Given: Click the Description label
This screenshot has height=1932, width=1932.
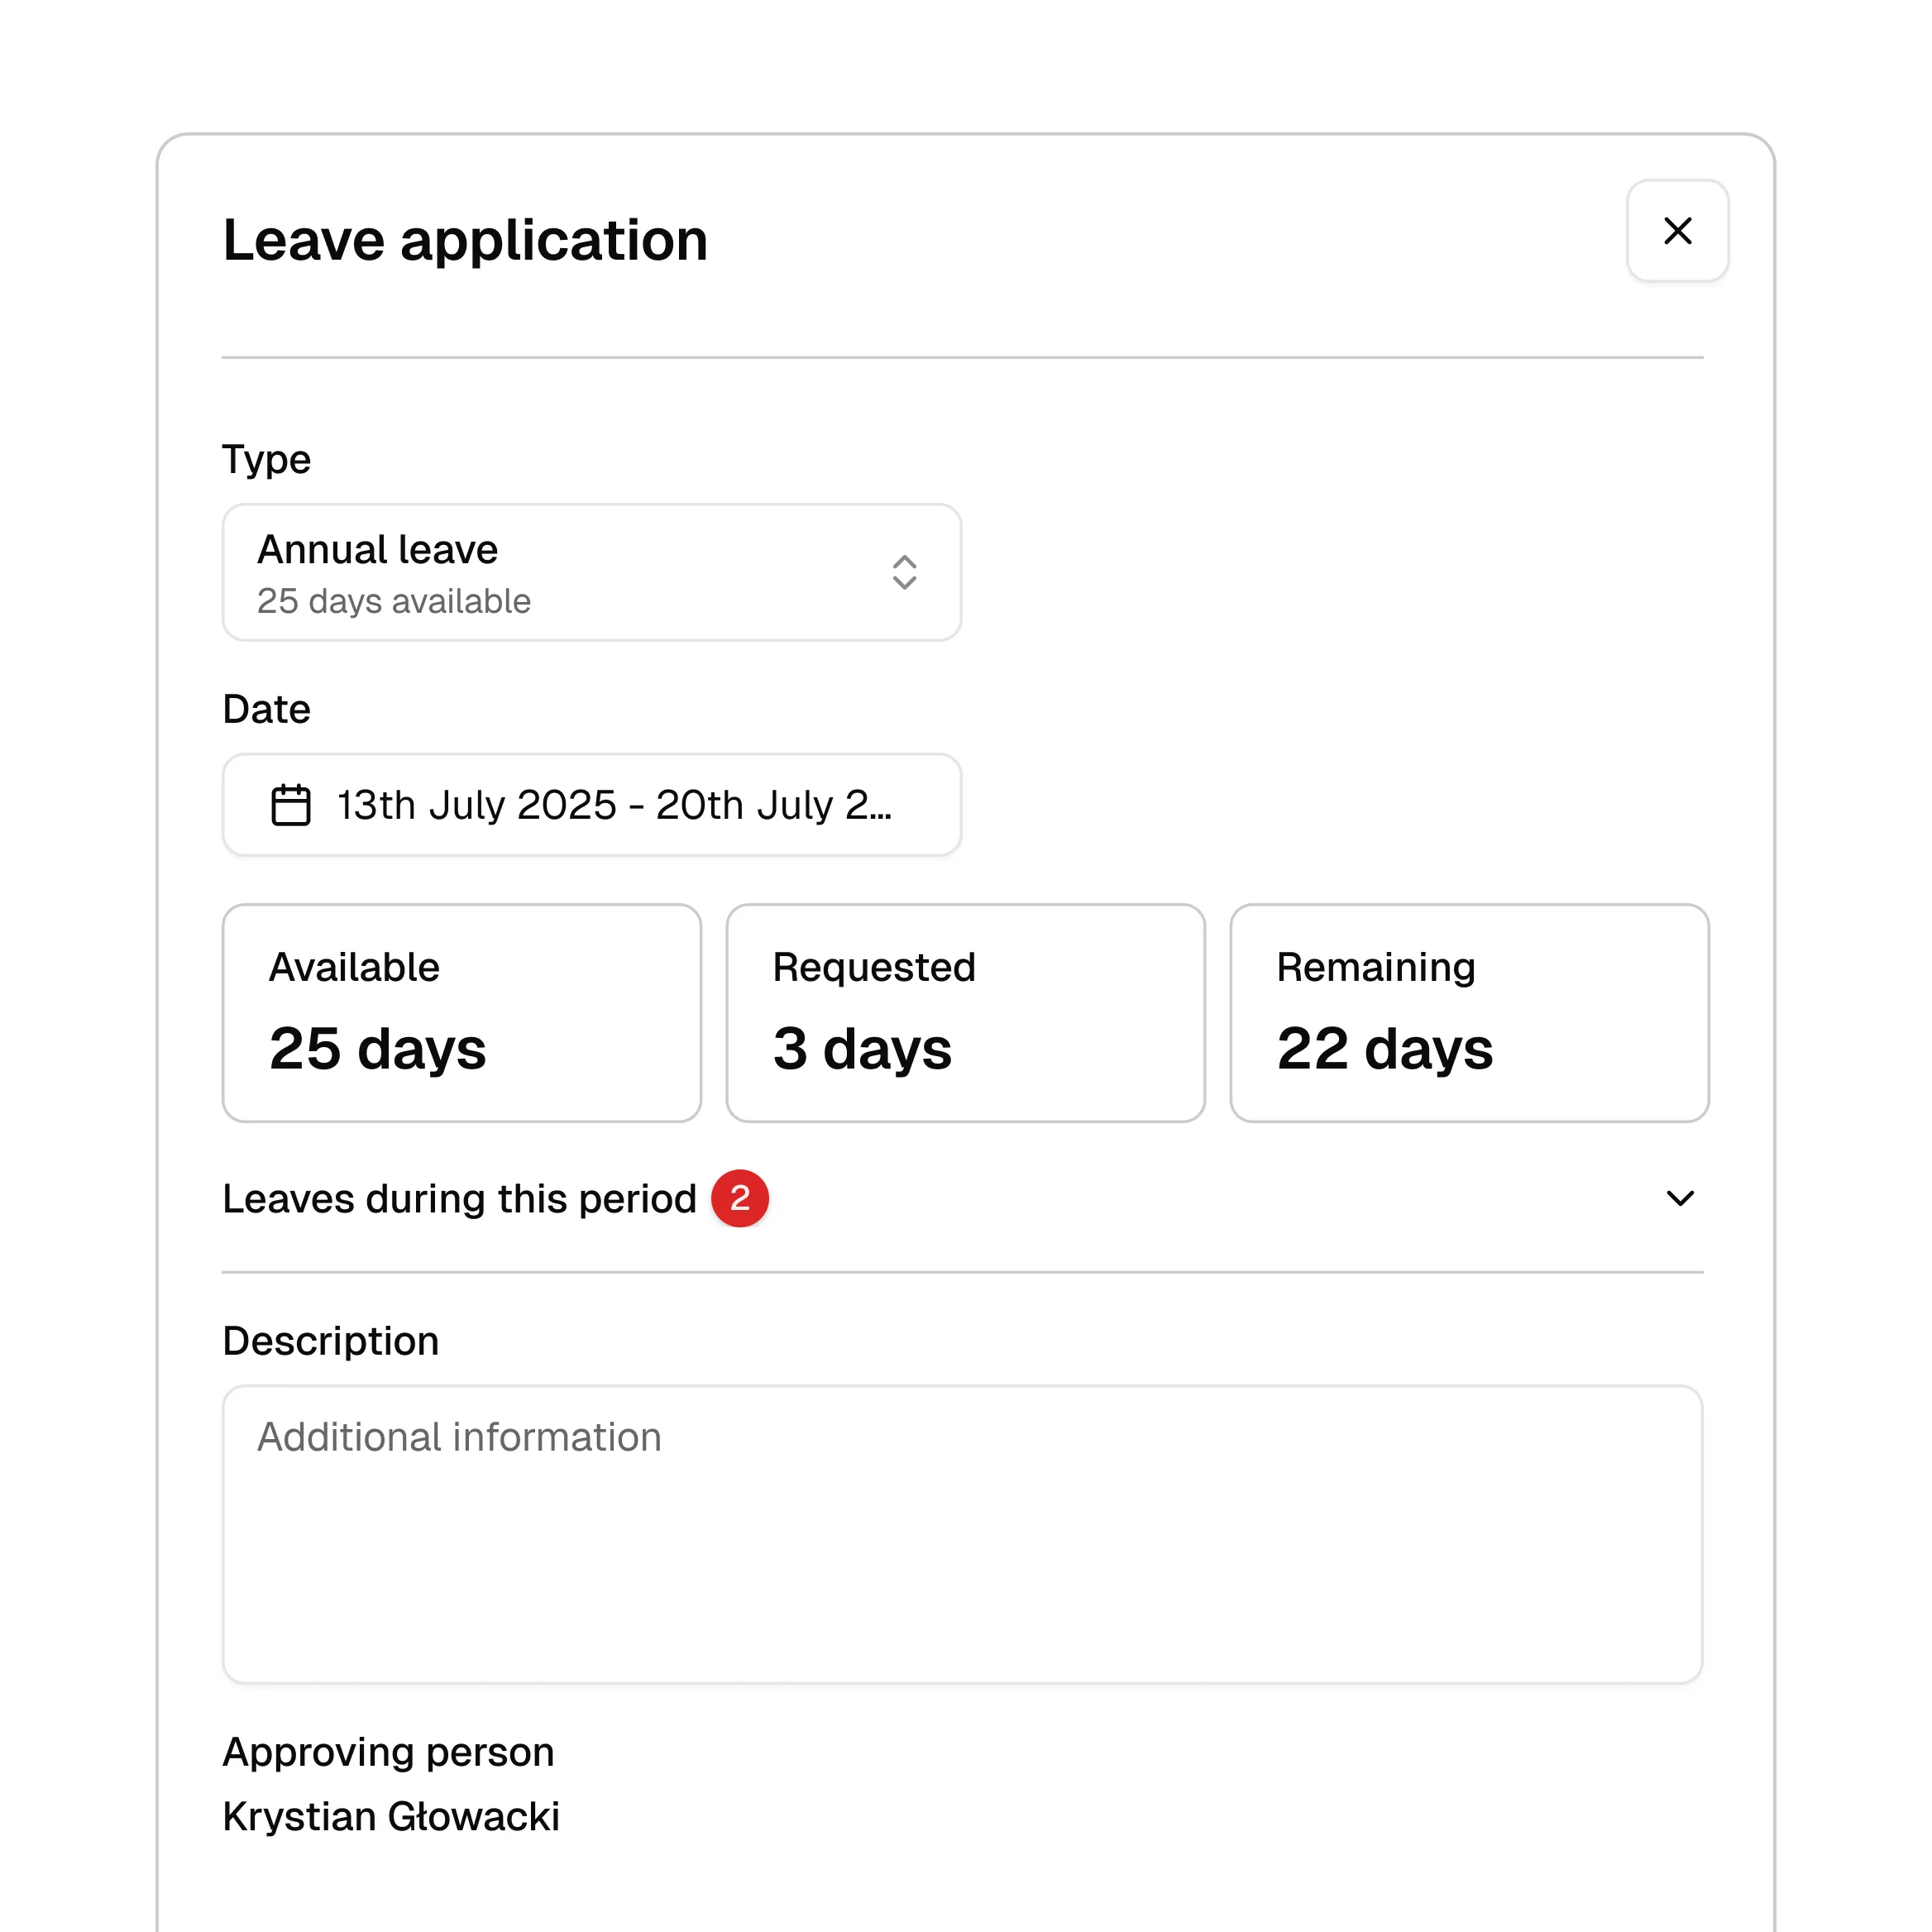Looking at the screenshot, I should (x=330, y=1339).
